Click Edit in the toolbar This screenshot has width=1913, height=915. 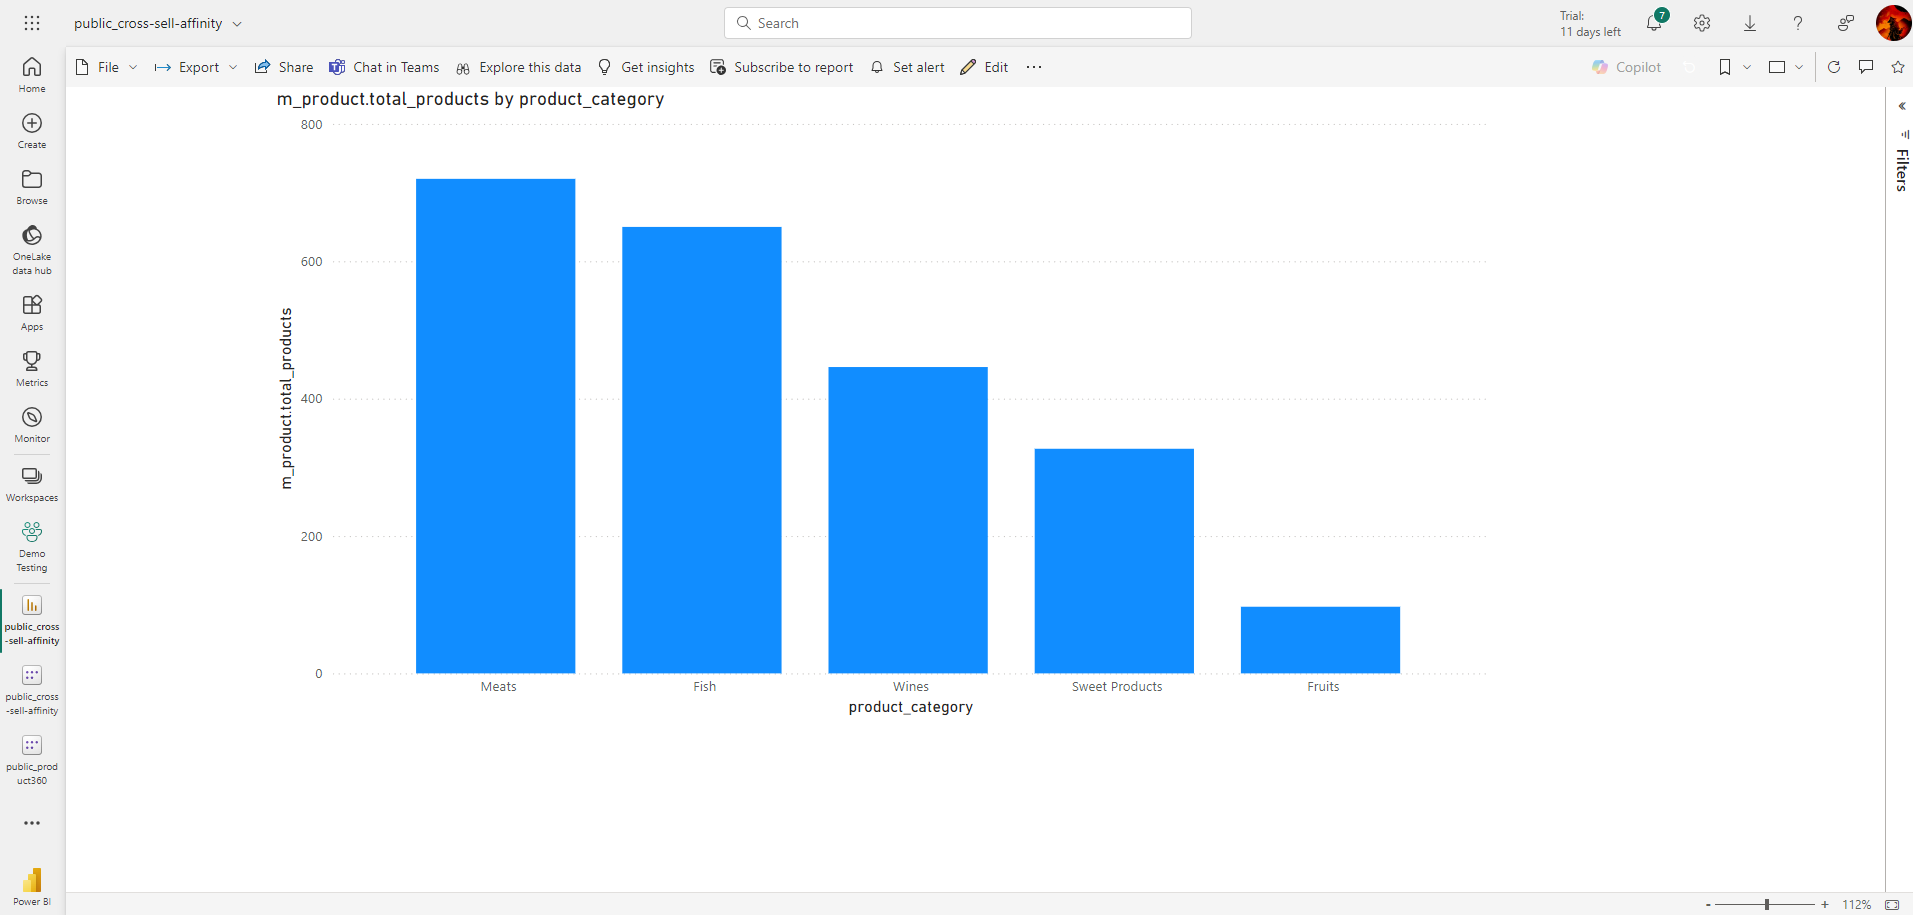click(x=985, y=67)
